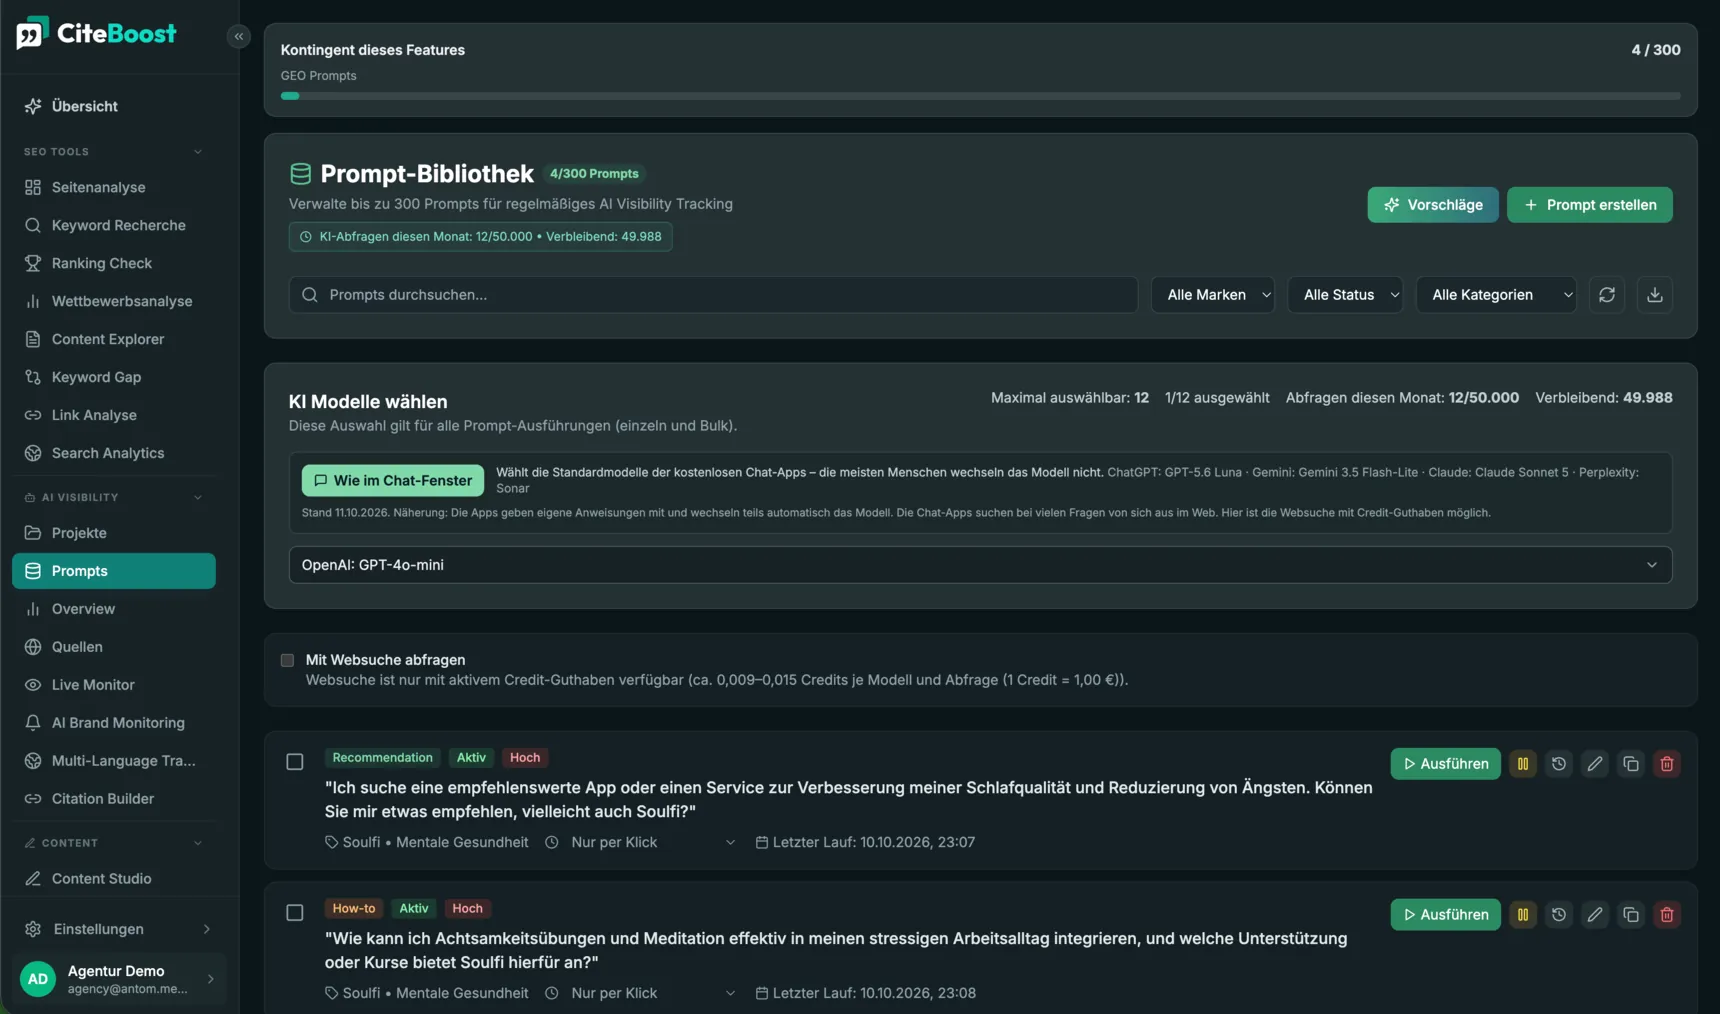
Task: Open Wettbewerbsanalyse
Action: click(114, 302)
